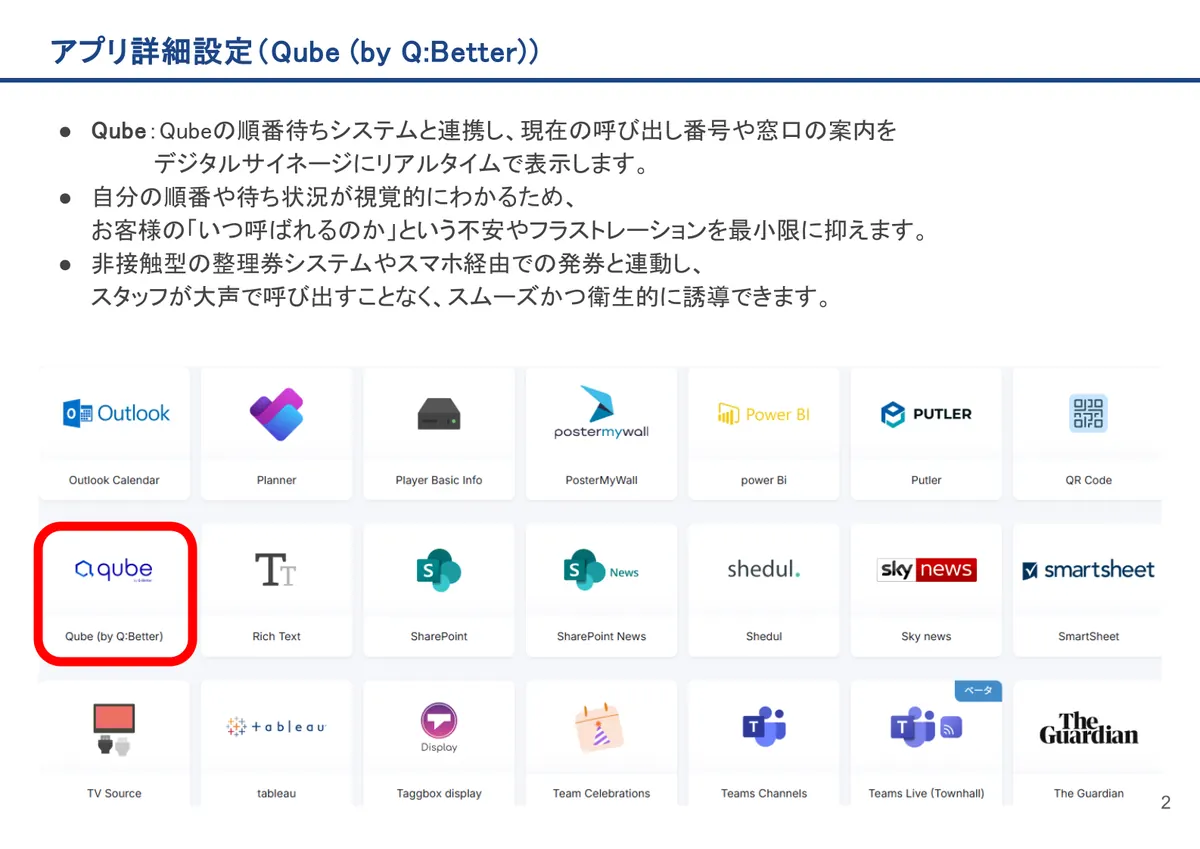
Task: Click the 'Planner' card label
Action: [276, 480]
